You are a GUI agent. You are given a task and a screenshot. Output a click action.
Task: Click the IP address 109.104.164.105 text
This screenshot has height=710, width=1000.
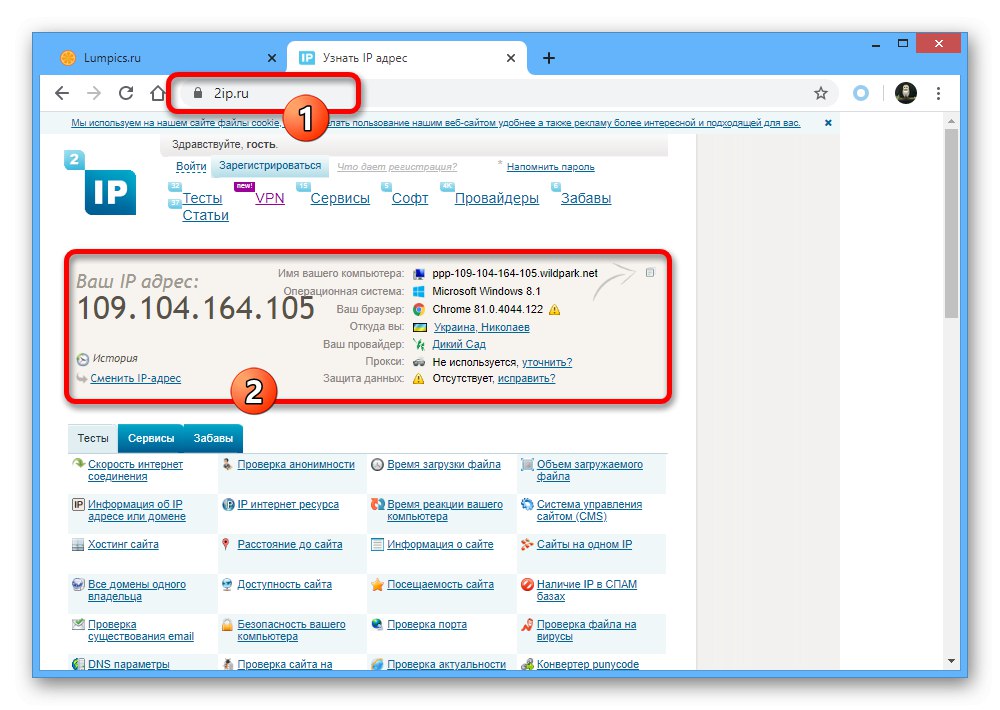(196, 309)
